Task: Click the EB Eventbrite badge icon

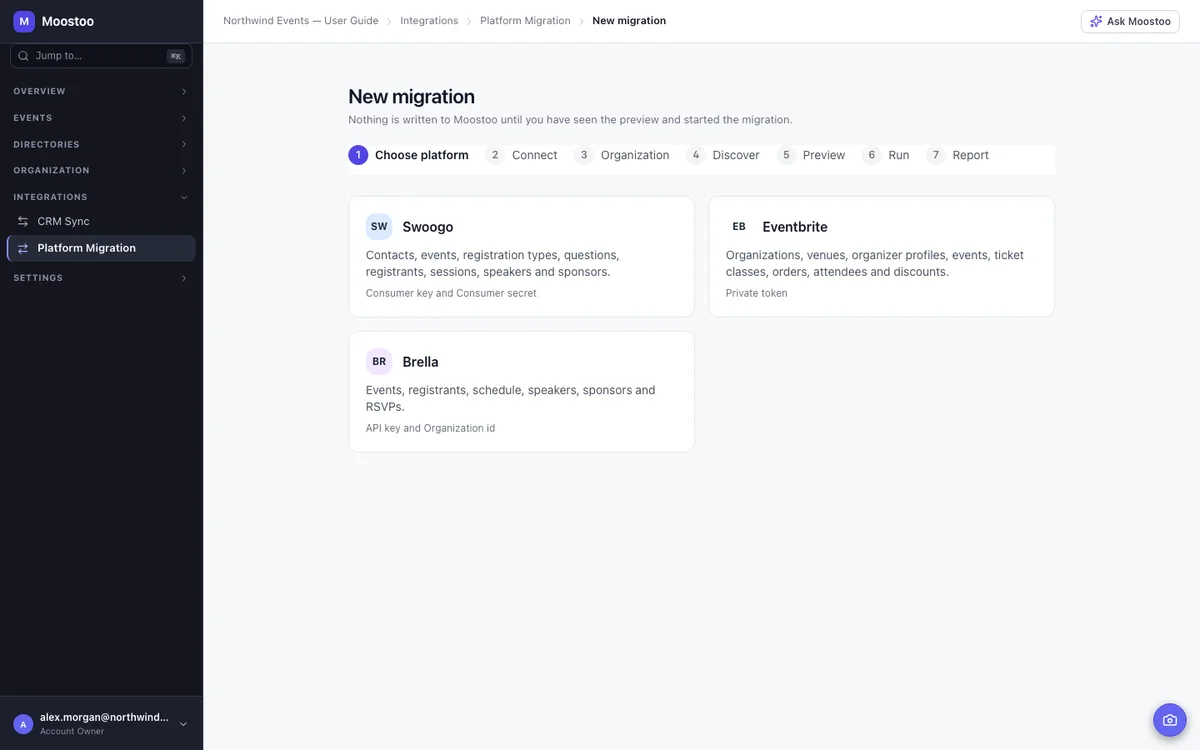Action: 739,227
